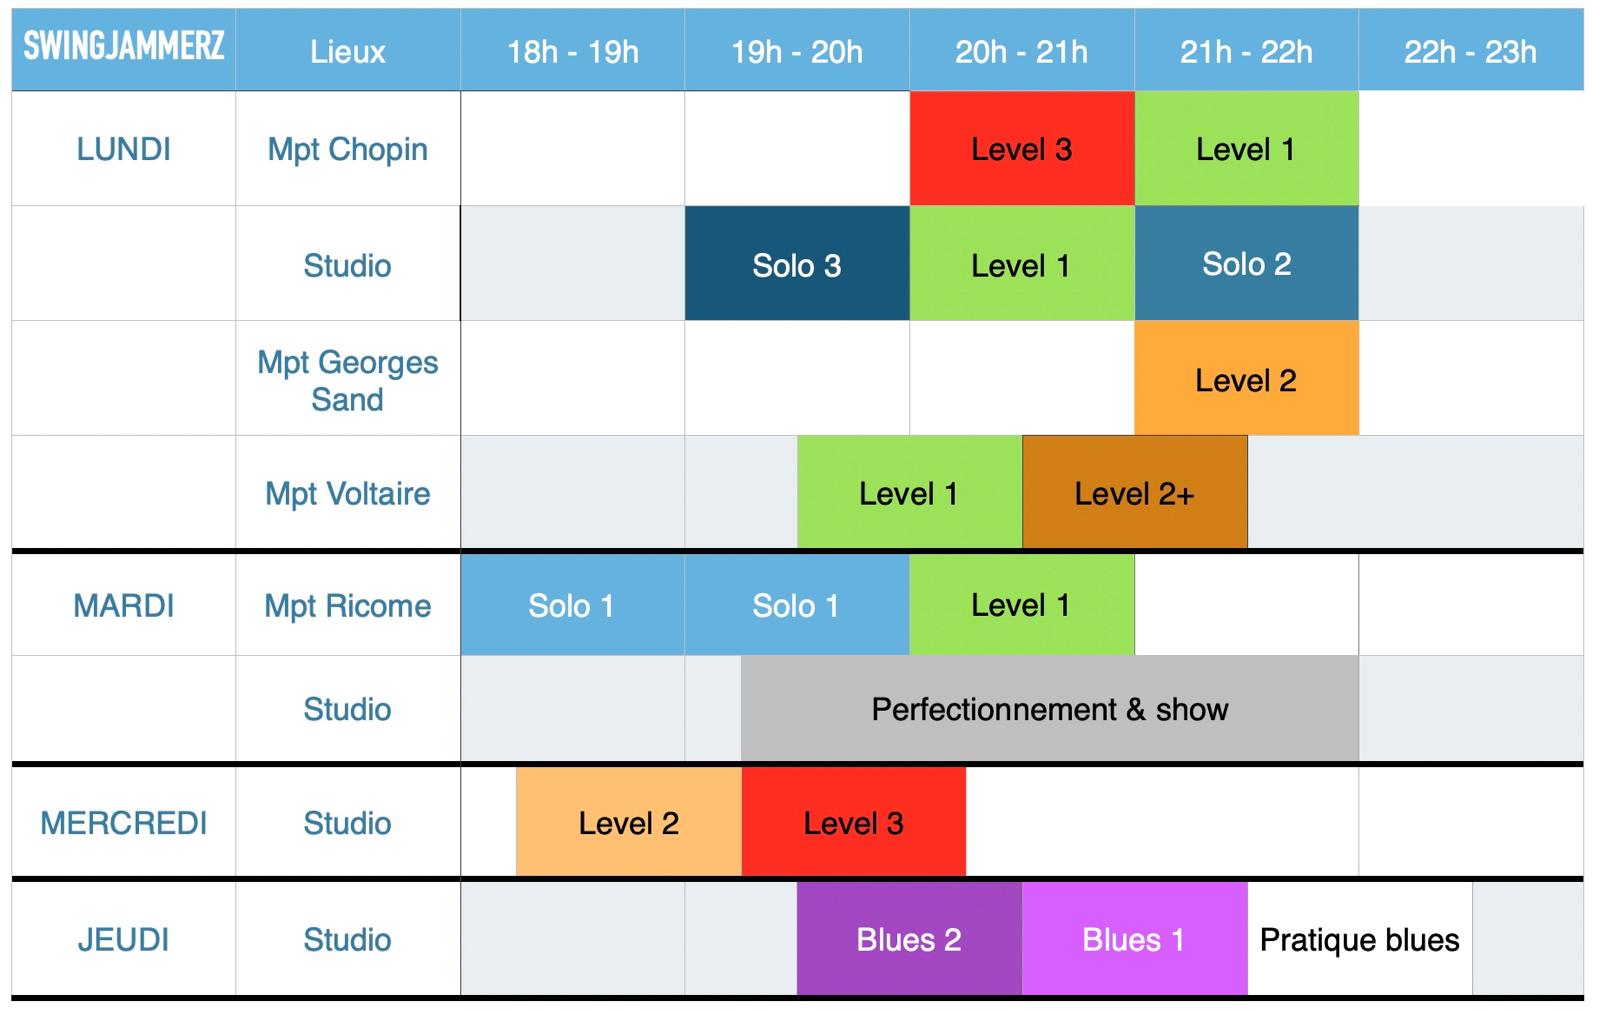
Task: Click the Solo 2 class block
Action: 1246,264
